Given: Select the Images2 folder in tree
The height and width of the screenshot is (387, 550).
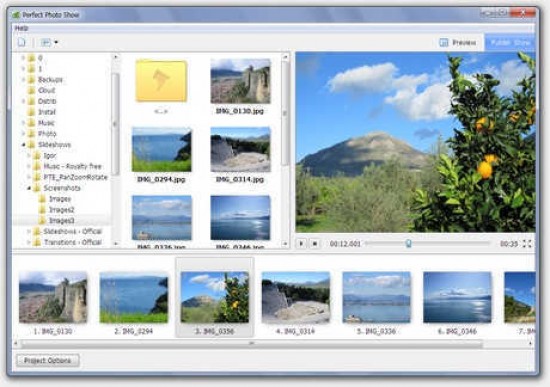Looking at the screenshot, I should click(x=61, y=210).
